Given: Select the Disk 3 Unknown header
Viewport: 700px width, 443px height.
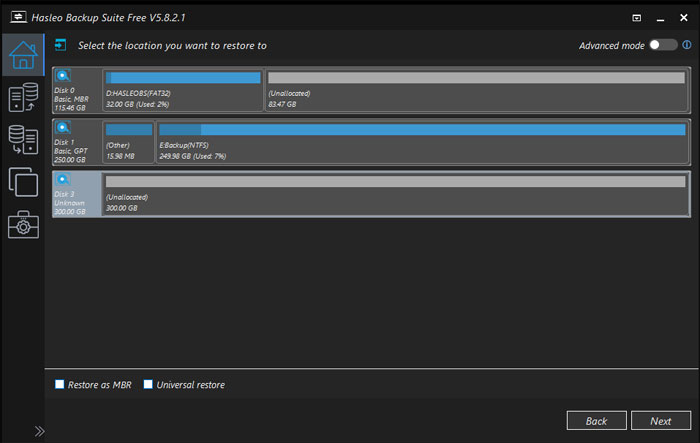Looking at the screenshot, I should 77,194.
